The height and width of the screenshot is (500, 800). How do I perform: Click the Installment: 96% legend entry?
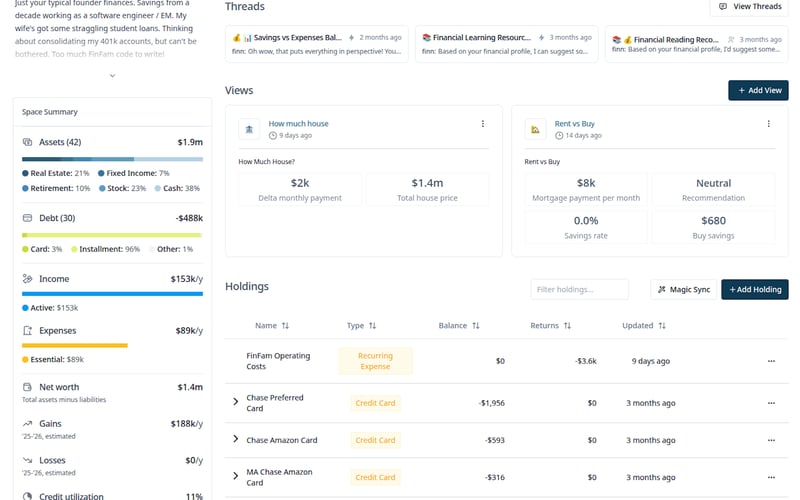pyautogui.click(x=106, y=249)
